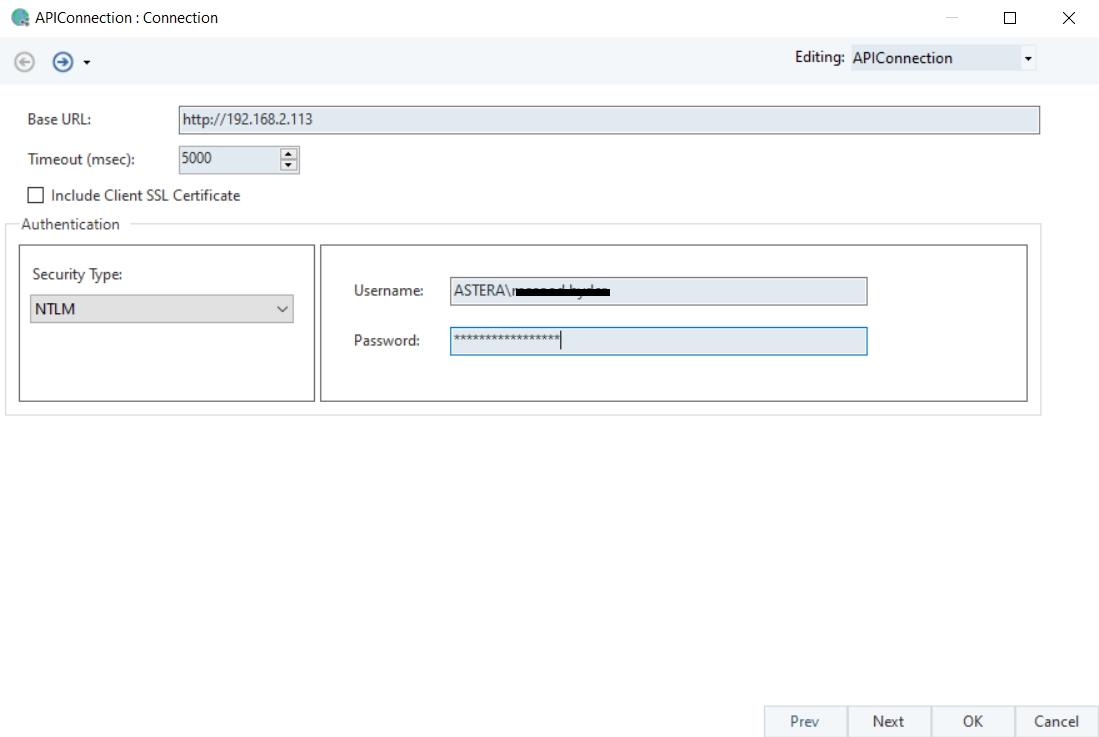Minimize the APIConnection window
The height and width of the screenshot is (737, 1099).
(x=951, y=18)
